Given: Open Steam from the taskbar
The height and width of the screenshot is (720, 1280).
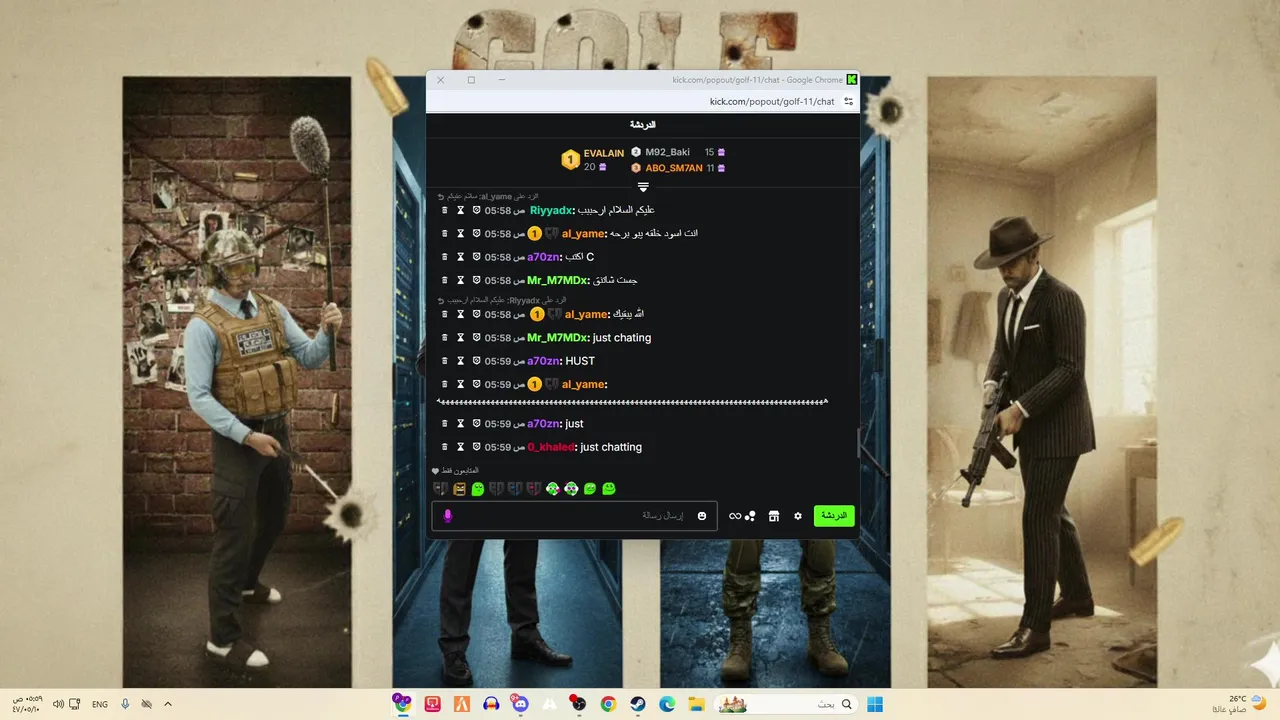Looking at the screenshot, I should [x=637, y=704].
